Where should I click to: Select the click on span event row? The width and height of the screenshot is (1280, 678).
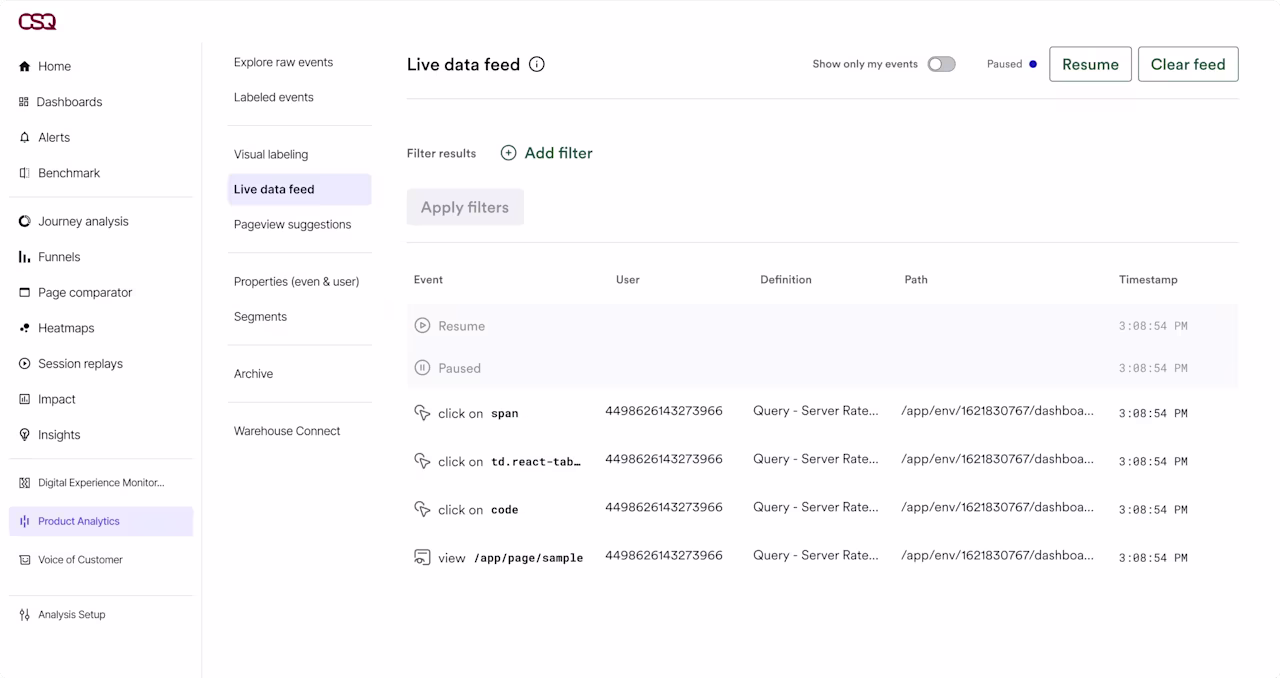pyautogui.click(x=822, y=413)
